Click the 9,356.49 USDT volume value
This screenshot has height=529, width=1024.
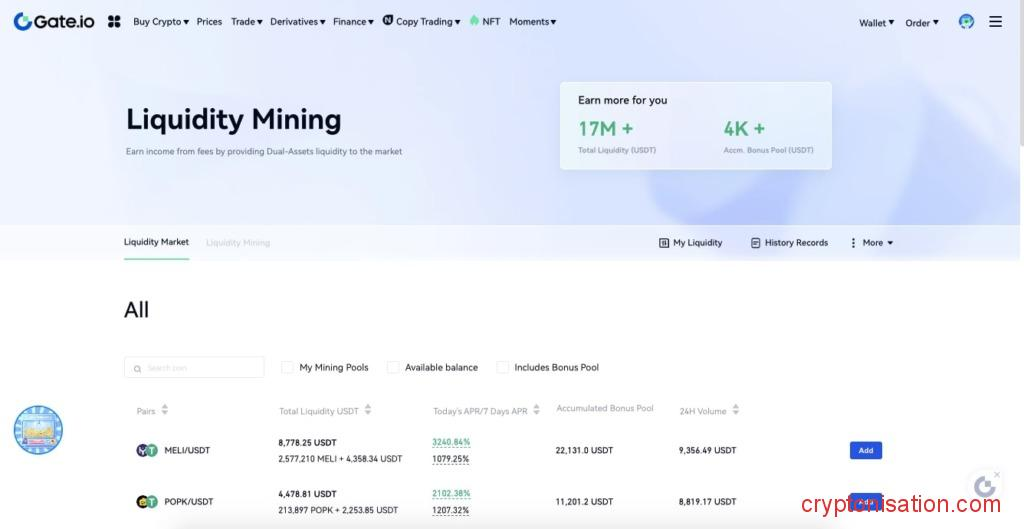707,450
